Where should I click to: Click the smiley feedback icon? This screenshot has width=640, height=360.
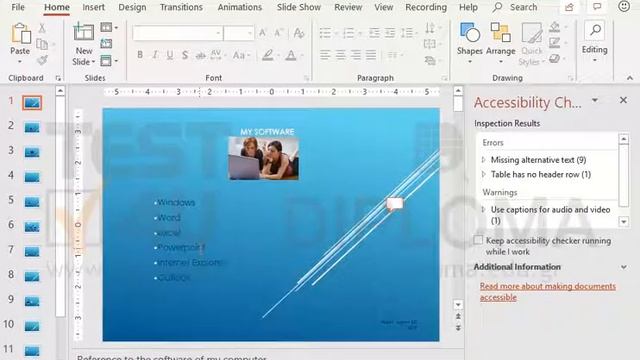tap(624, 7)
